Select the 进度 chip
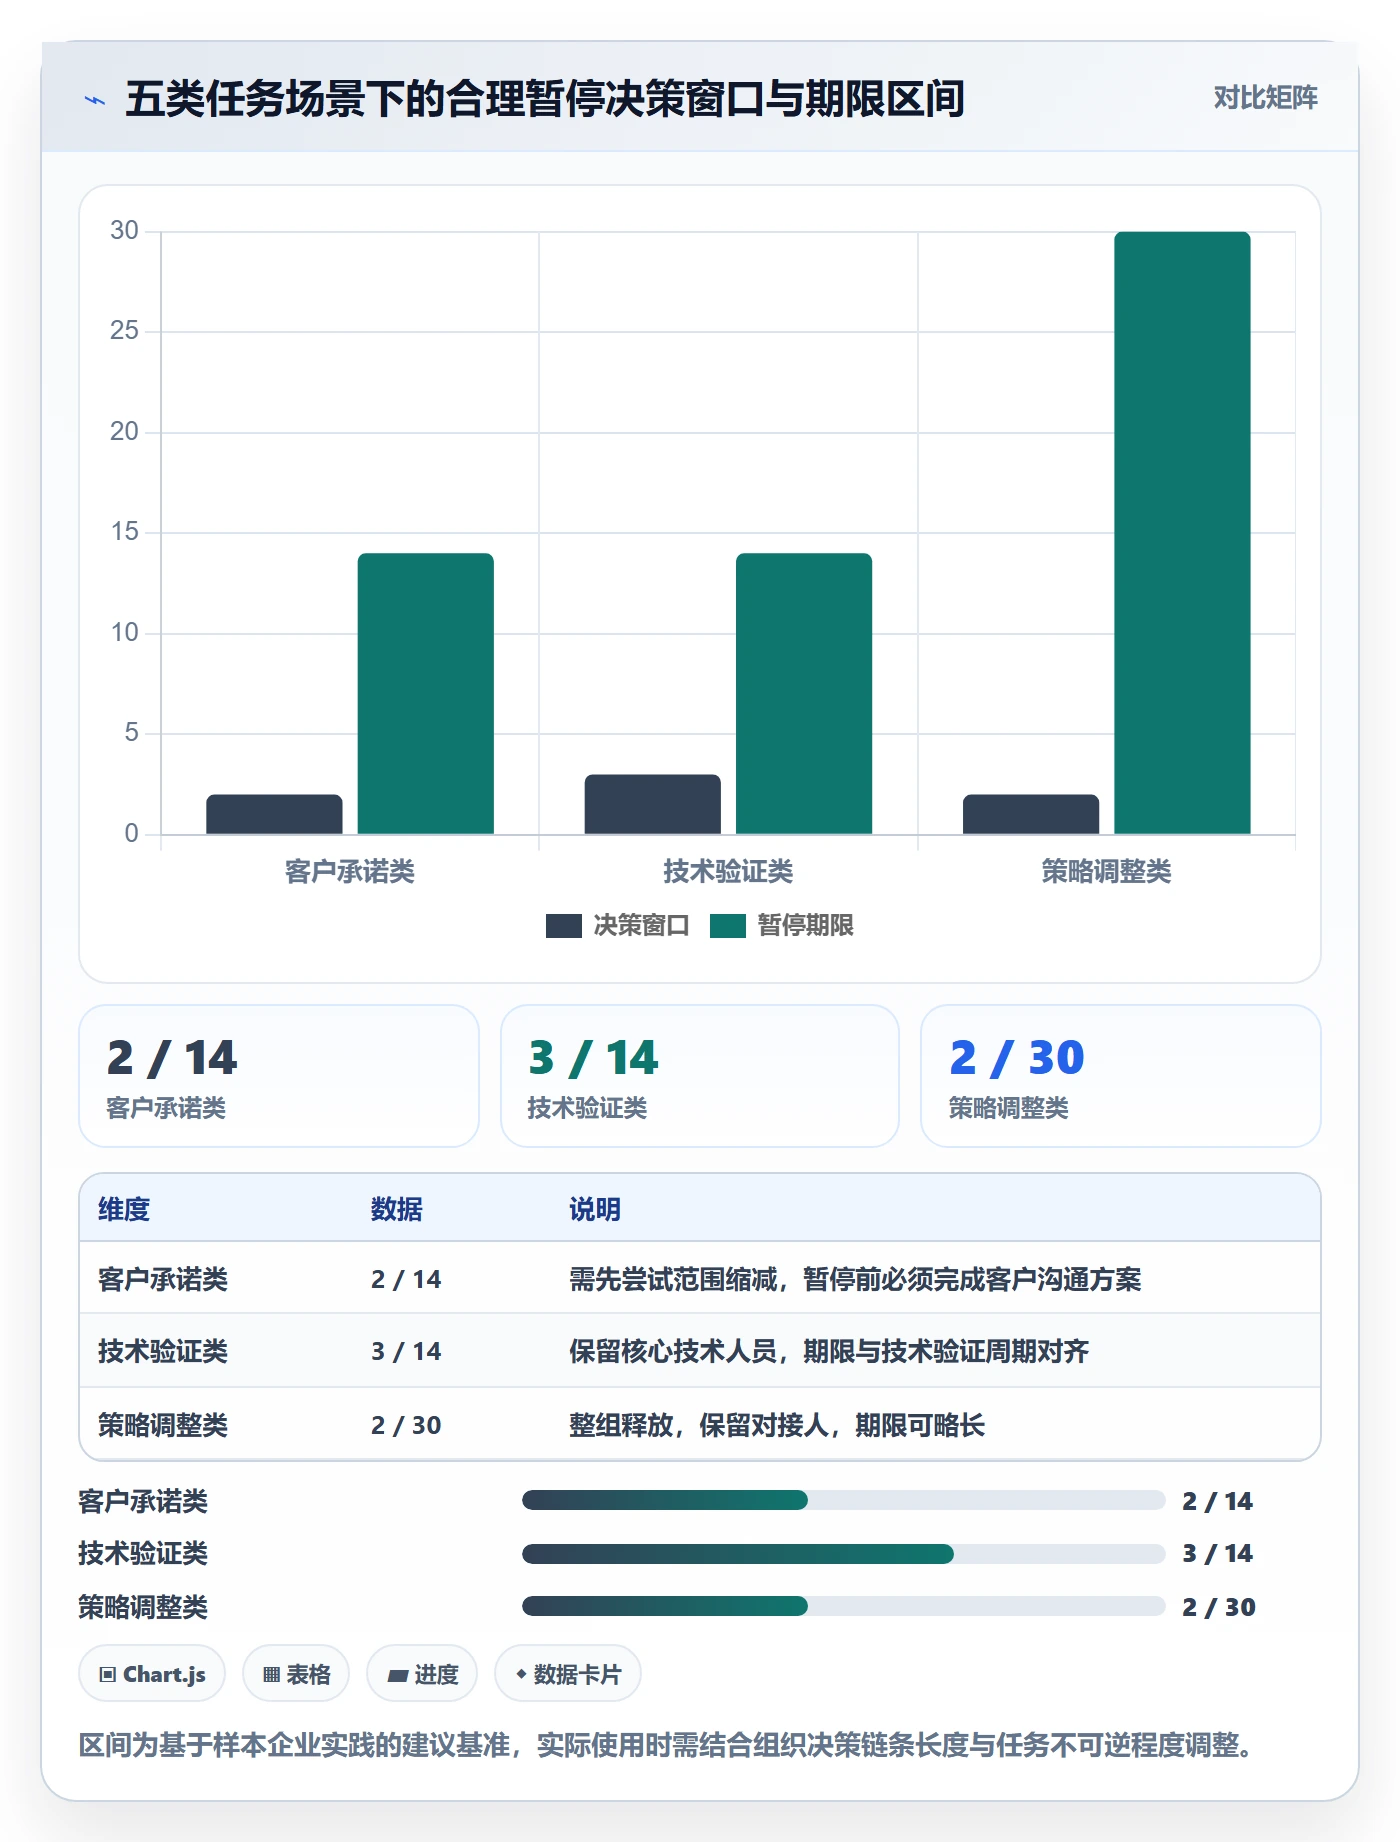Screen dimensions: 1400x1842 click(422, 1674)
